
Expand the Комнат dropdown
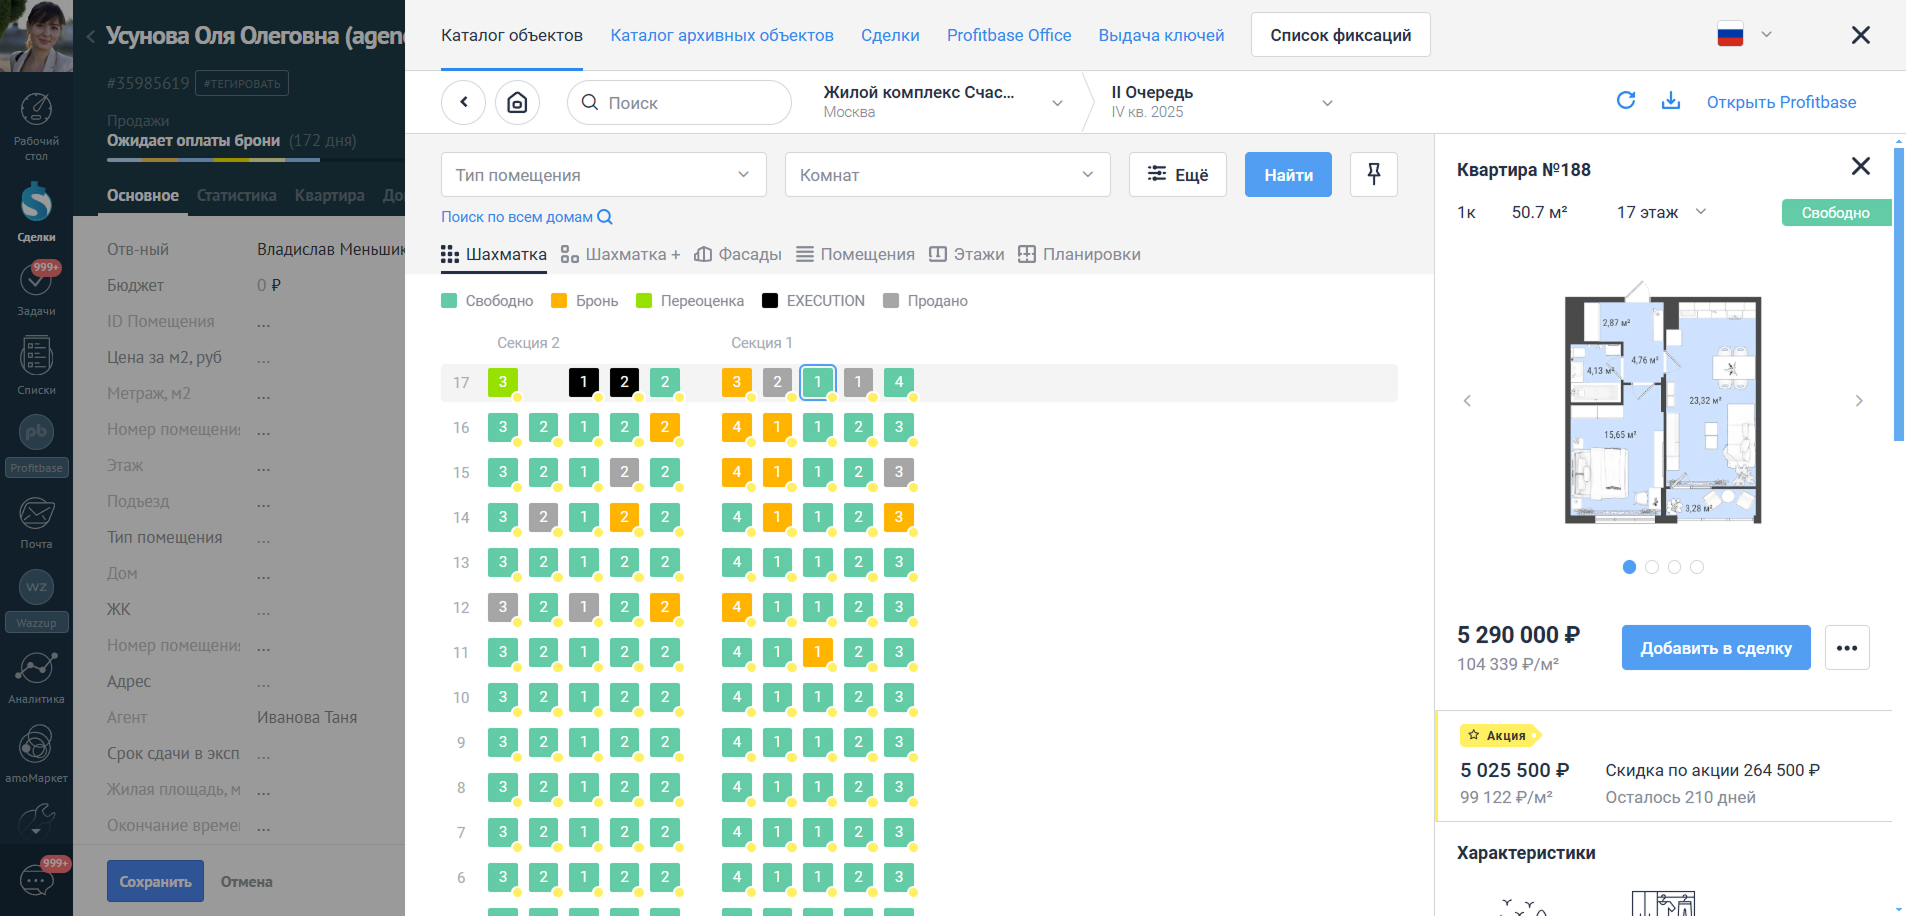point(948,175)
